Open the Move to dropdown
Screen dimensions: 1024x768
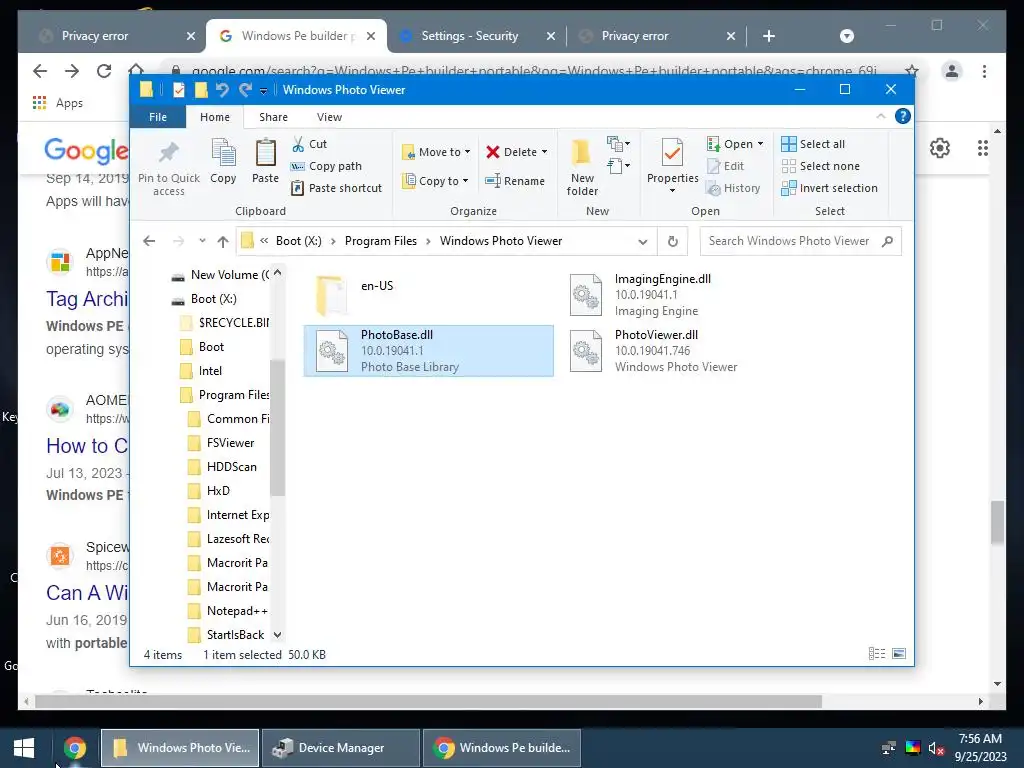[x=436, y=152]
